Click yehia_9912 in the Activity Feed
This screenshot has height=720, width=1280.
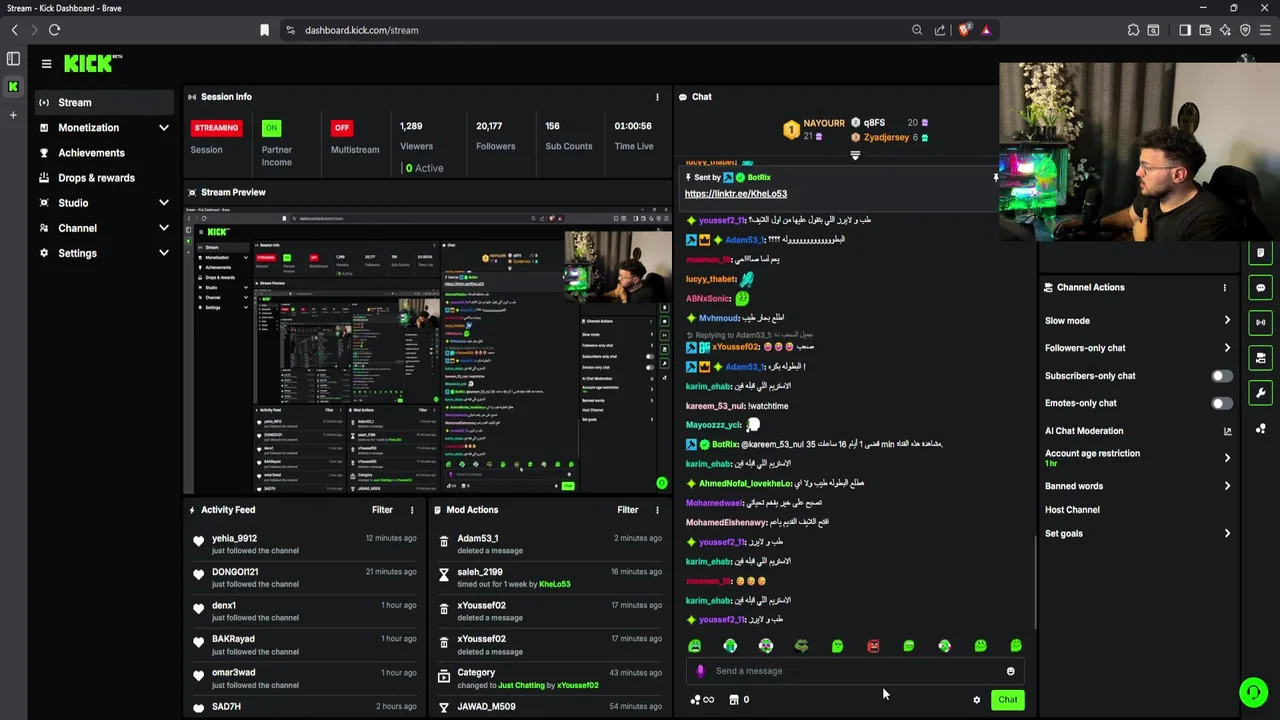pos(234,538)
